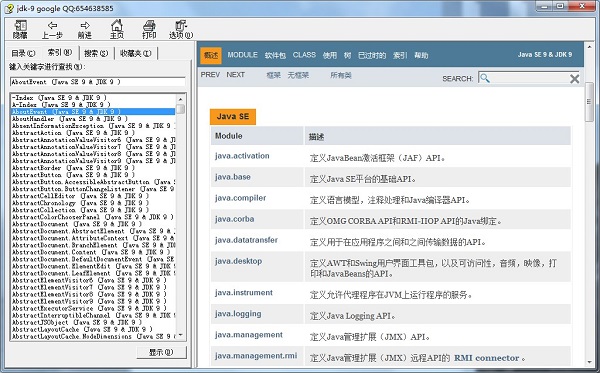Click index list scroll up arrow

click(180, 98)
